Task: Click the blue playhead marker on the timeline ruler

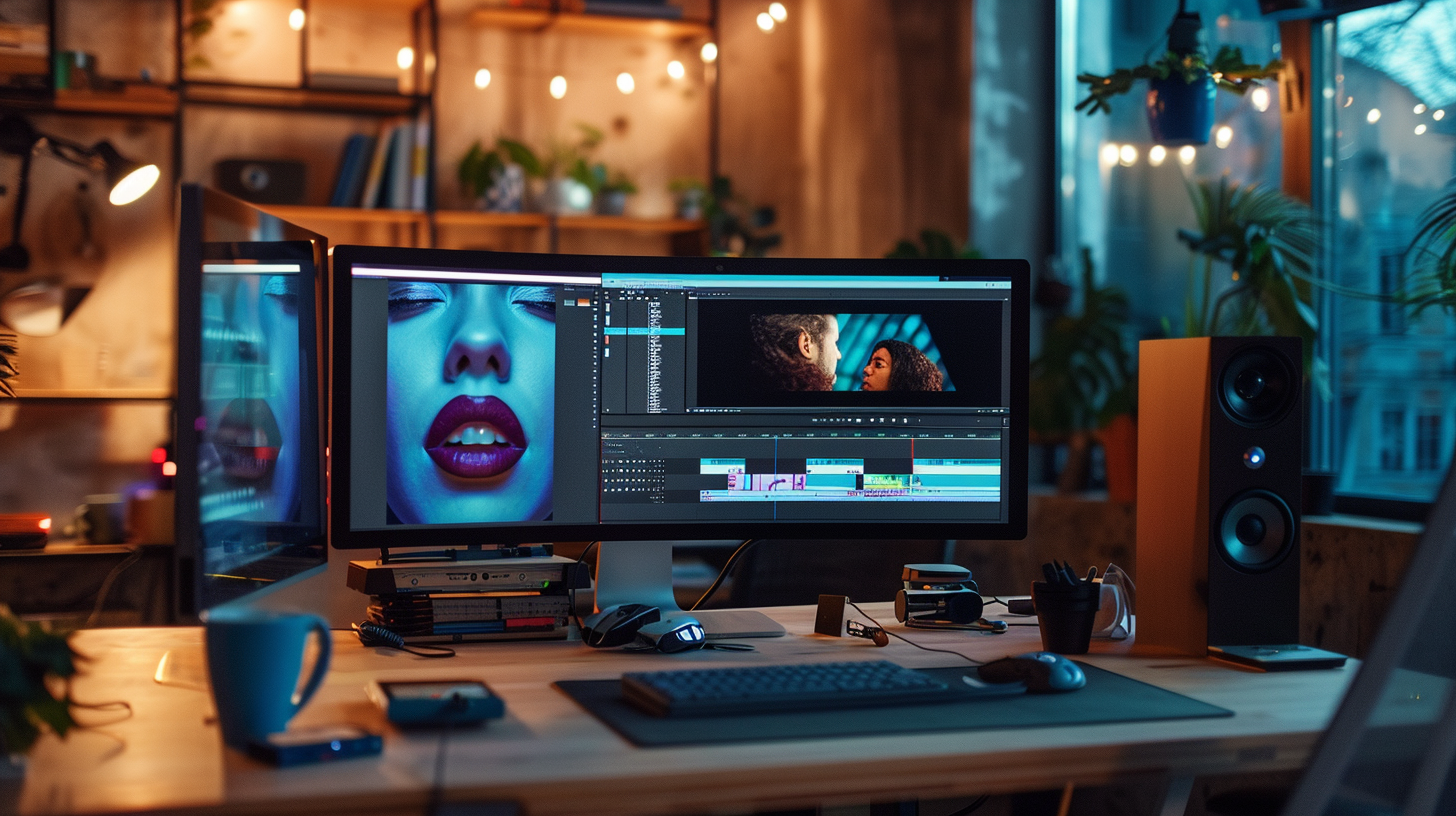Action: [777, 437]
